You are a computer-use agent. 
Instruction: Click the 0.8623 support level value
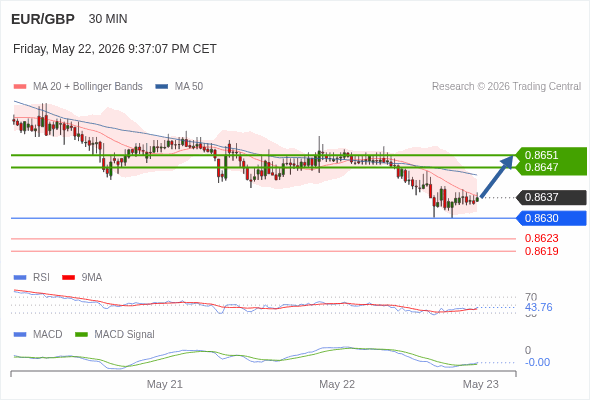point(541,238)
